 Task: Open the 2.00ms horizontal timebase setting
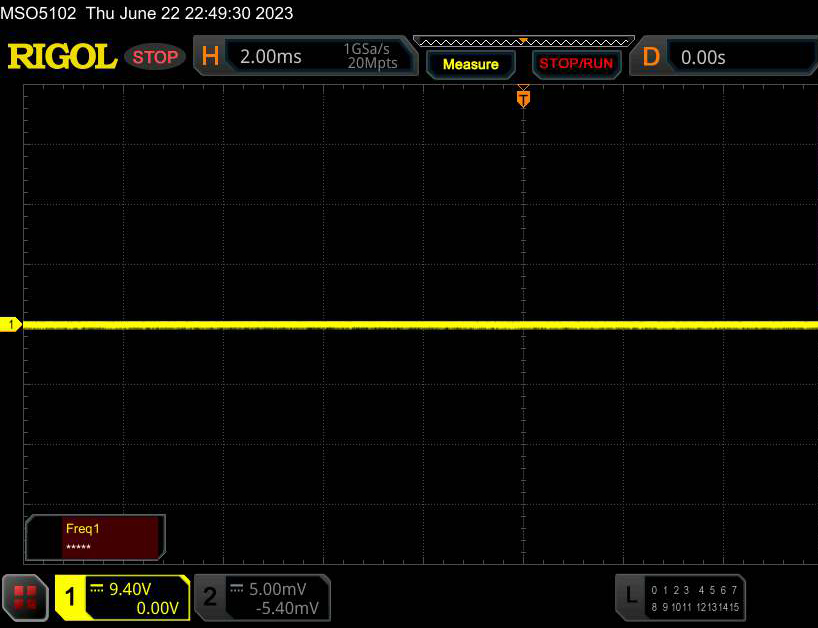coord(270,57)
